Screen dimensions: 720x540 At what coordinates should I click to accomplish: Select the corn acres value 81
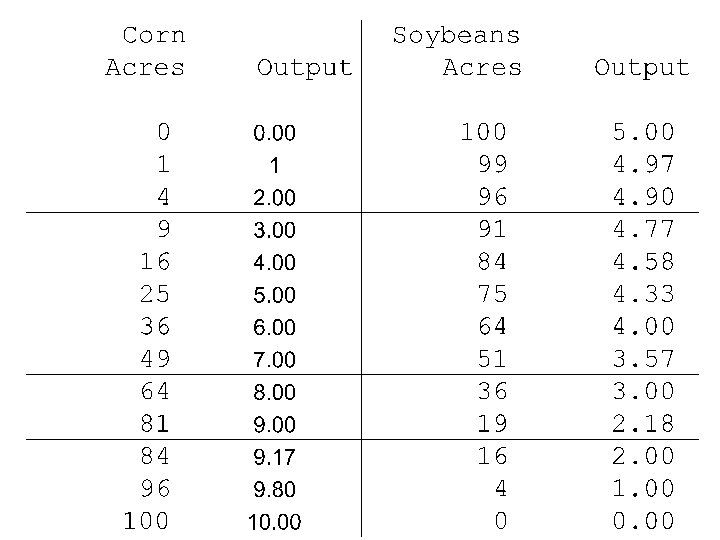point(156,424)
